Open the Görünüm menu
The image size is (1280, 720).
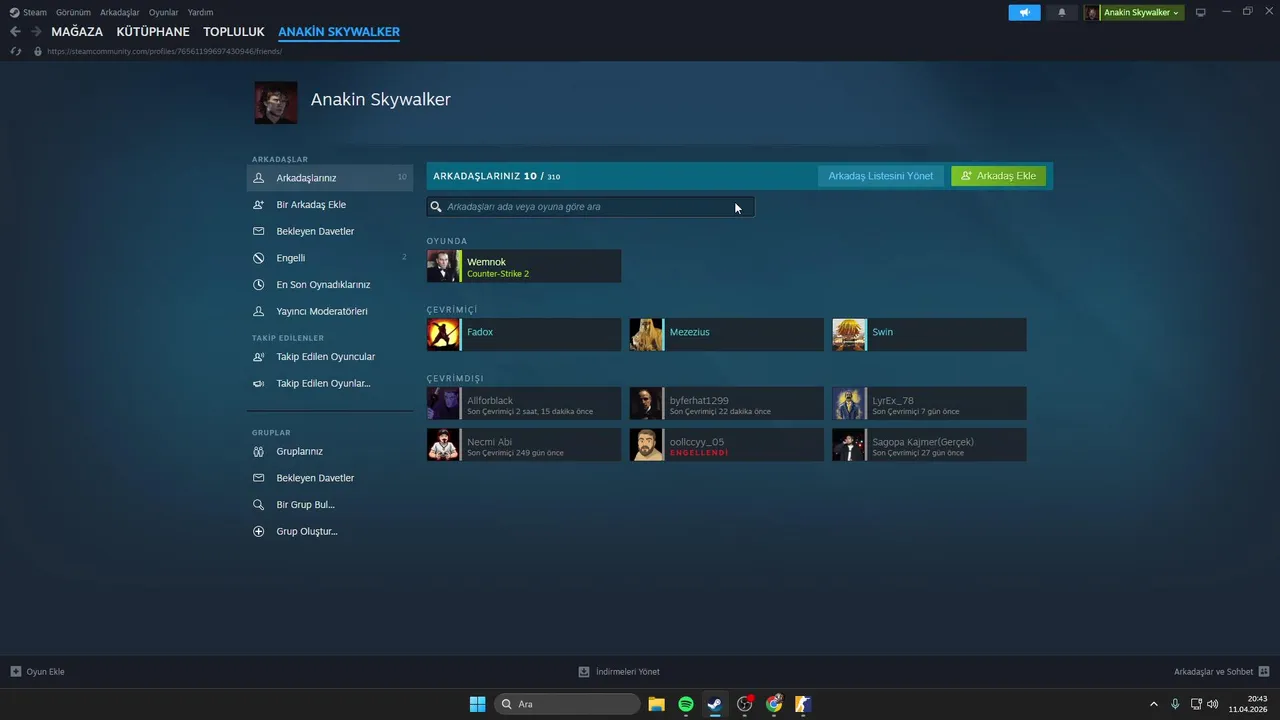pyautogui.click(x=73, y=12)
